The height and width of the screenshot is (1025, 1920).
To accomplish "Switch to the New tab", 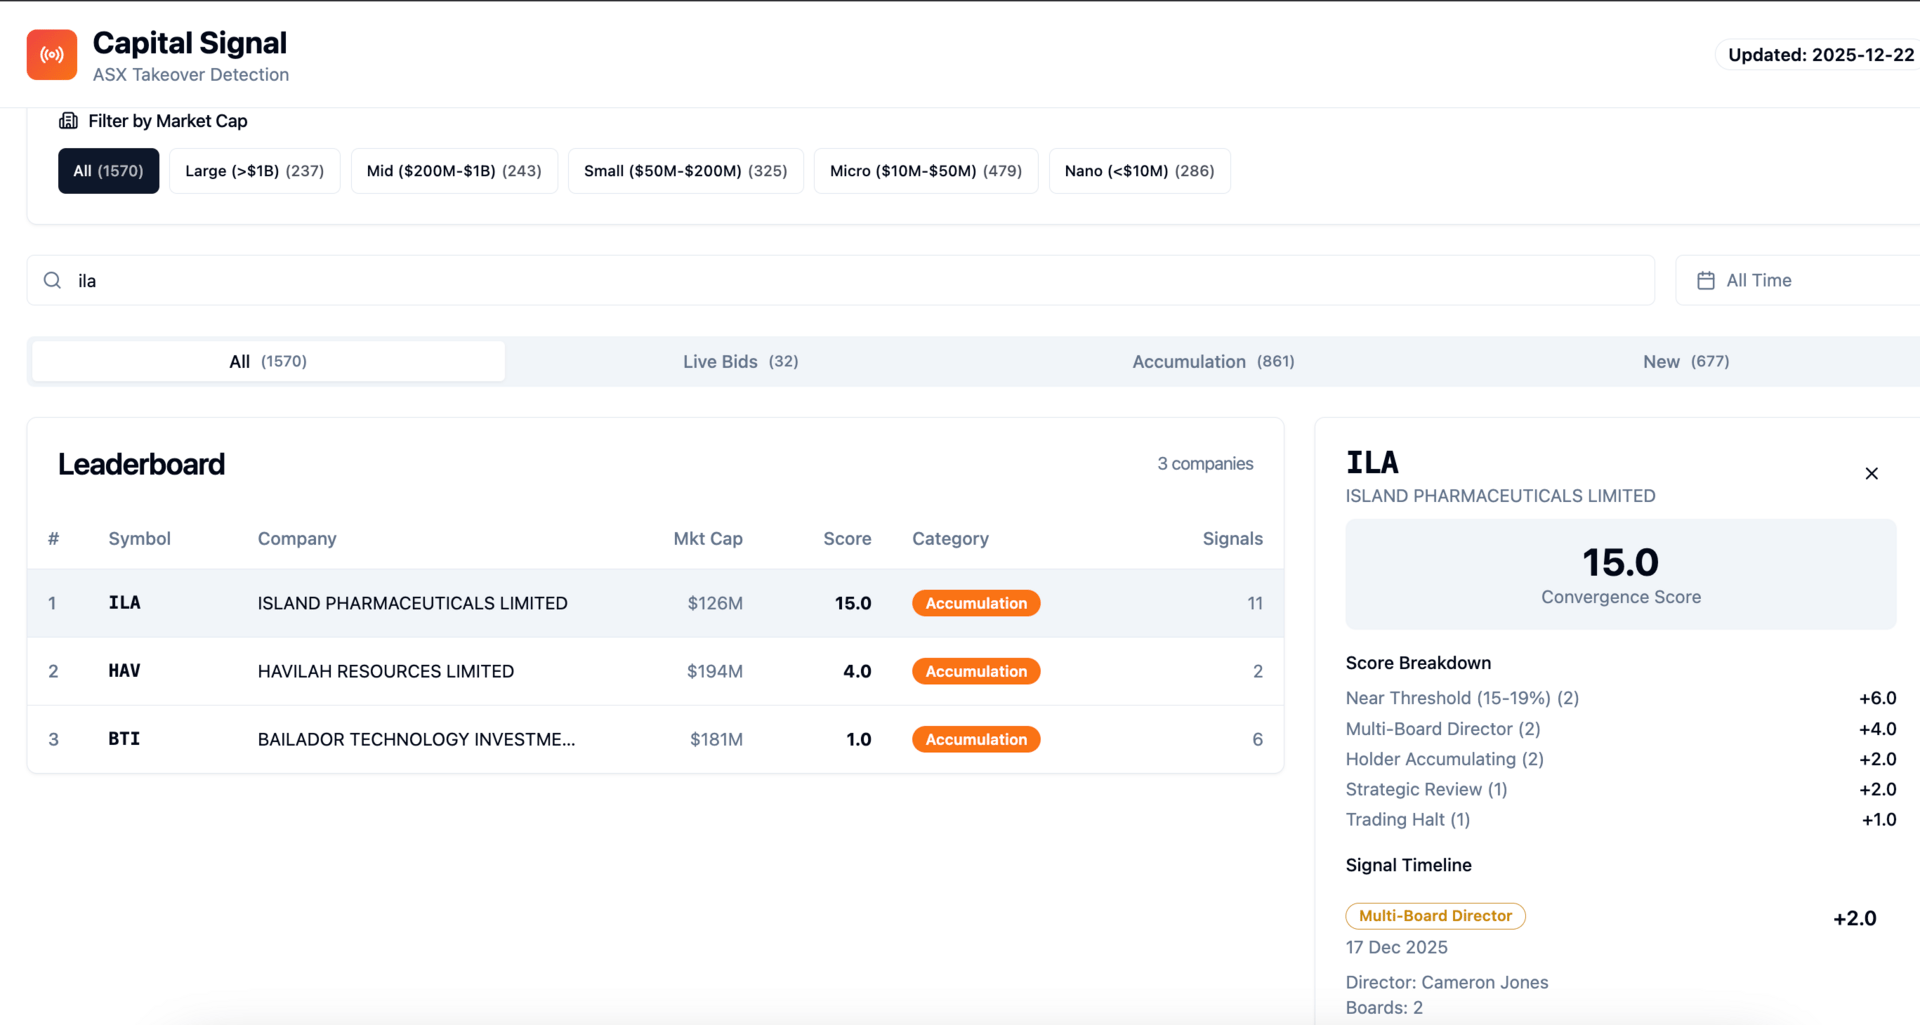I will click(1685, 362).
